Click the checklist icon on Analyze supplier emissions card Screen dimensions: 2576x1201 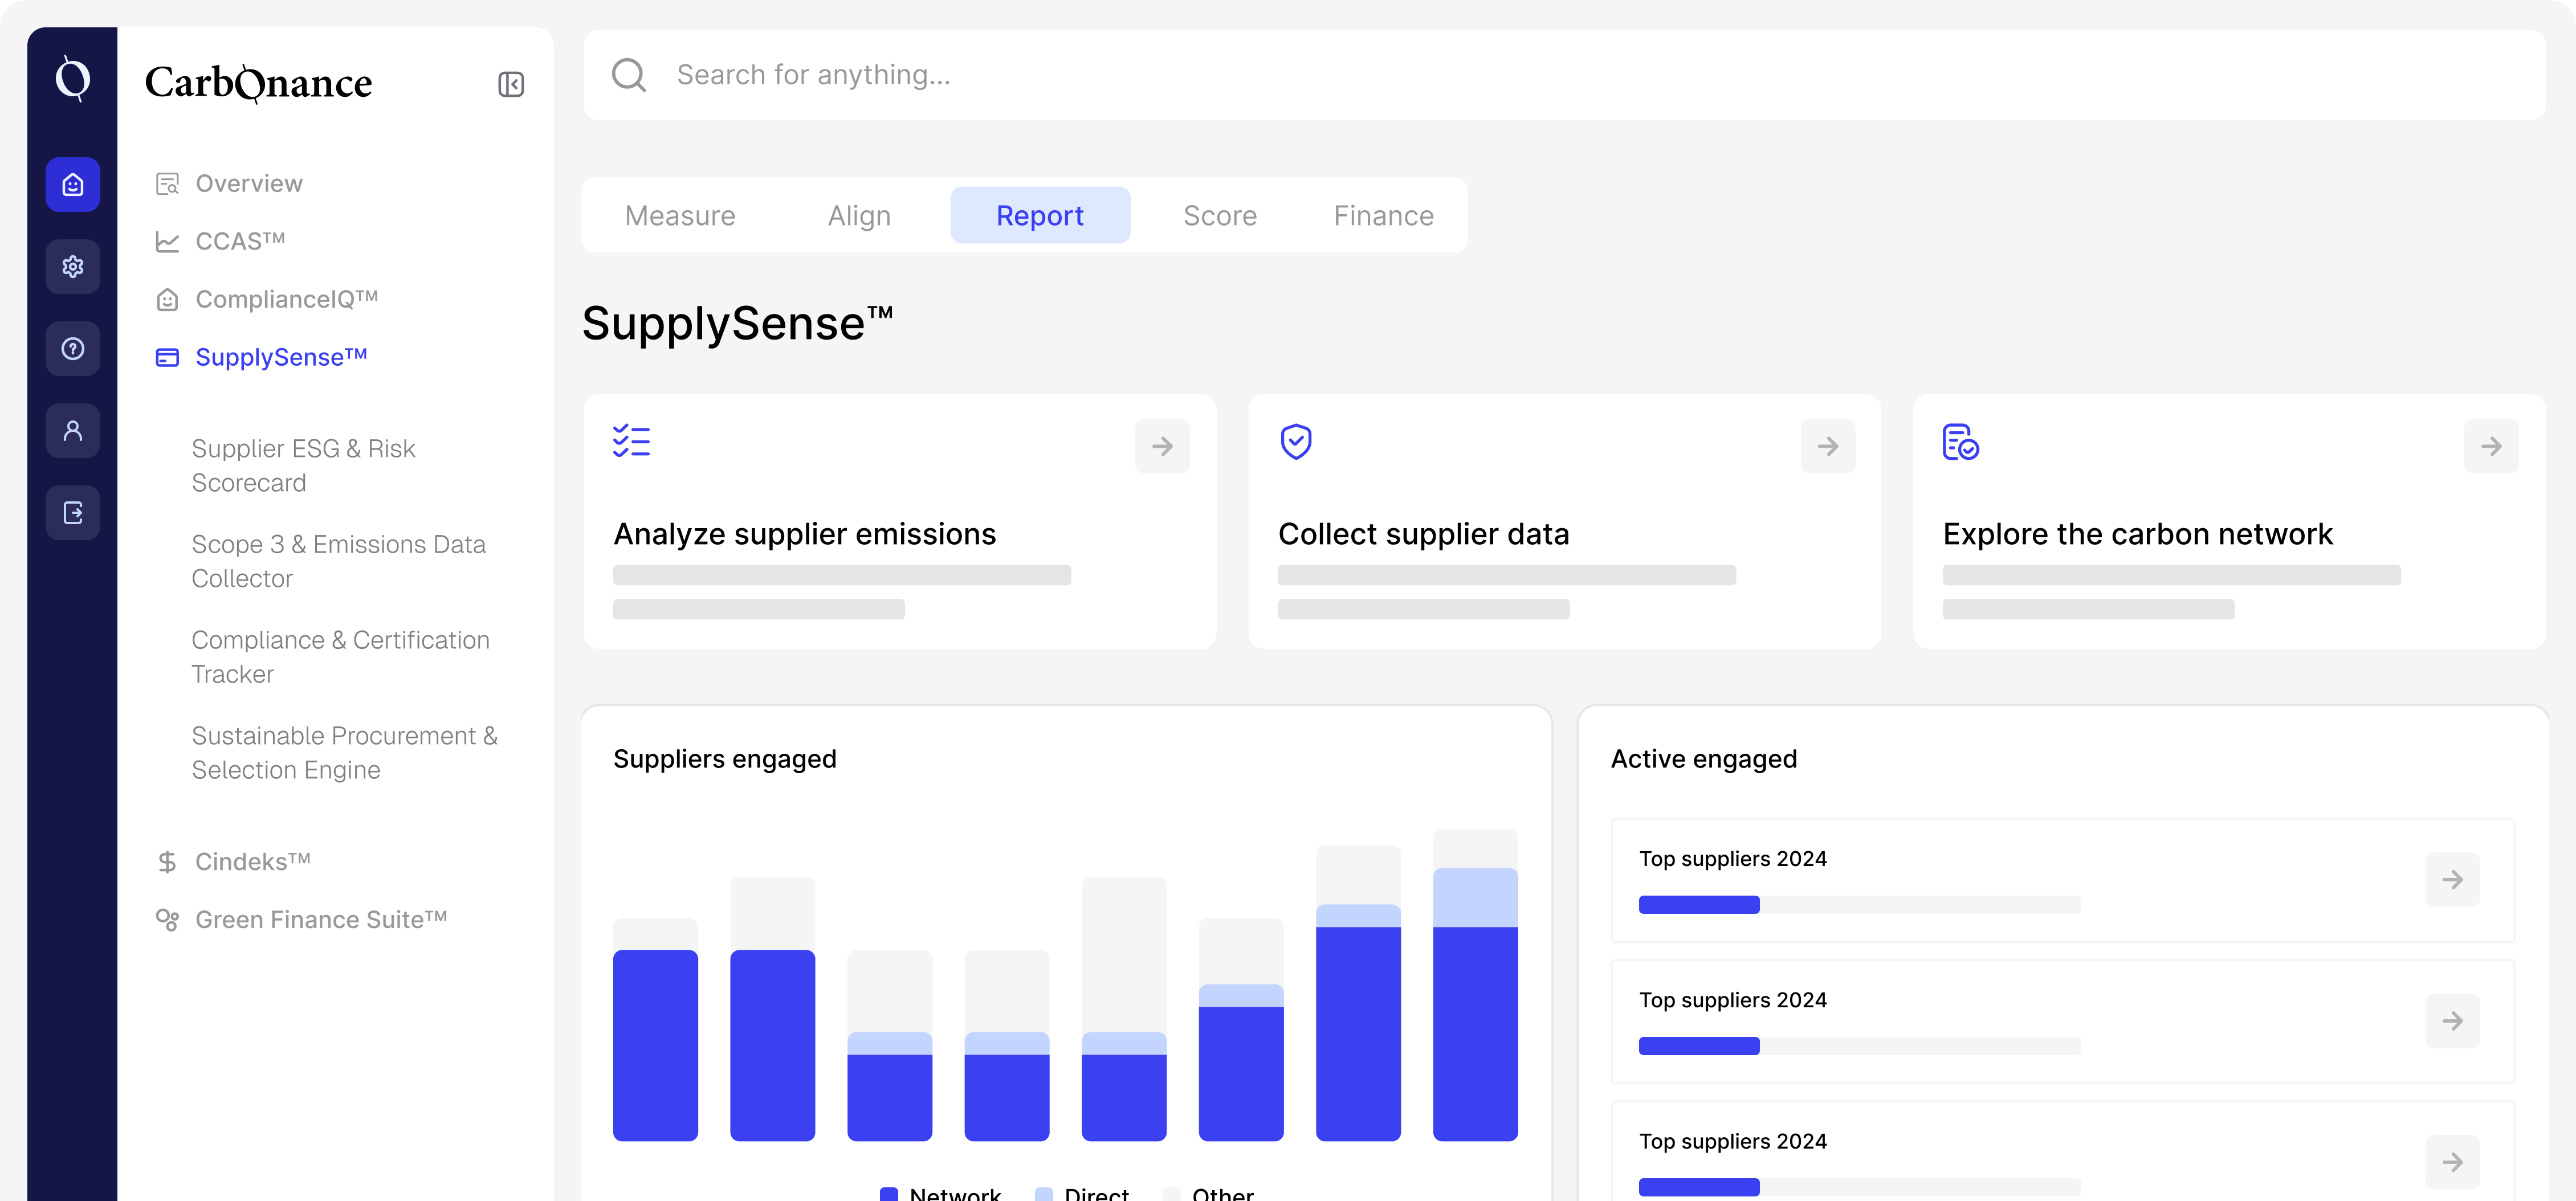pos(632,441)
